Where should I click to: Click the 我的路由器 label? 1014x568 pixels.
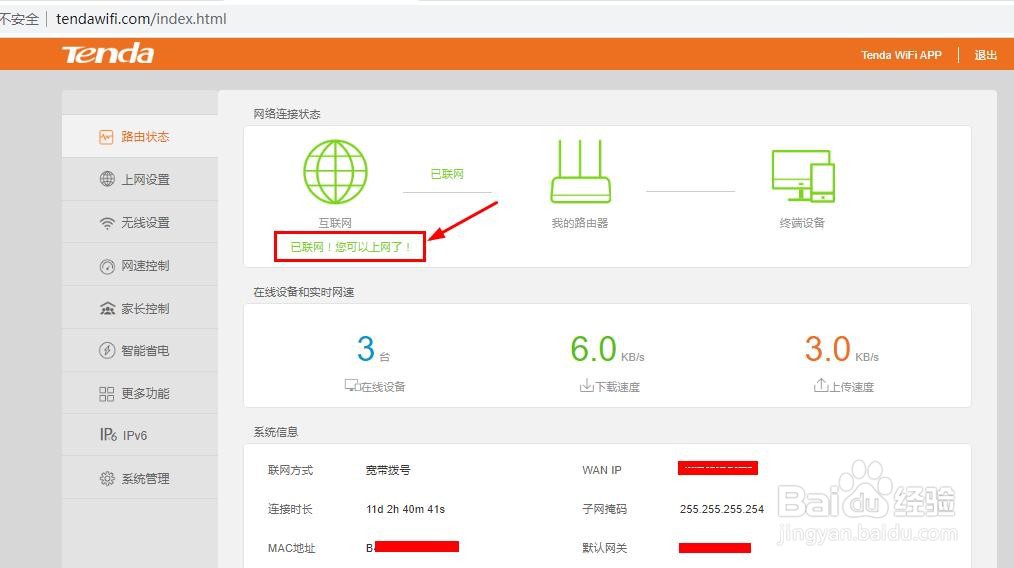[580, 223]
